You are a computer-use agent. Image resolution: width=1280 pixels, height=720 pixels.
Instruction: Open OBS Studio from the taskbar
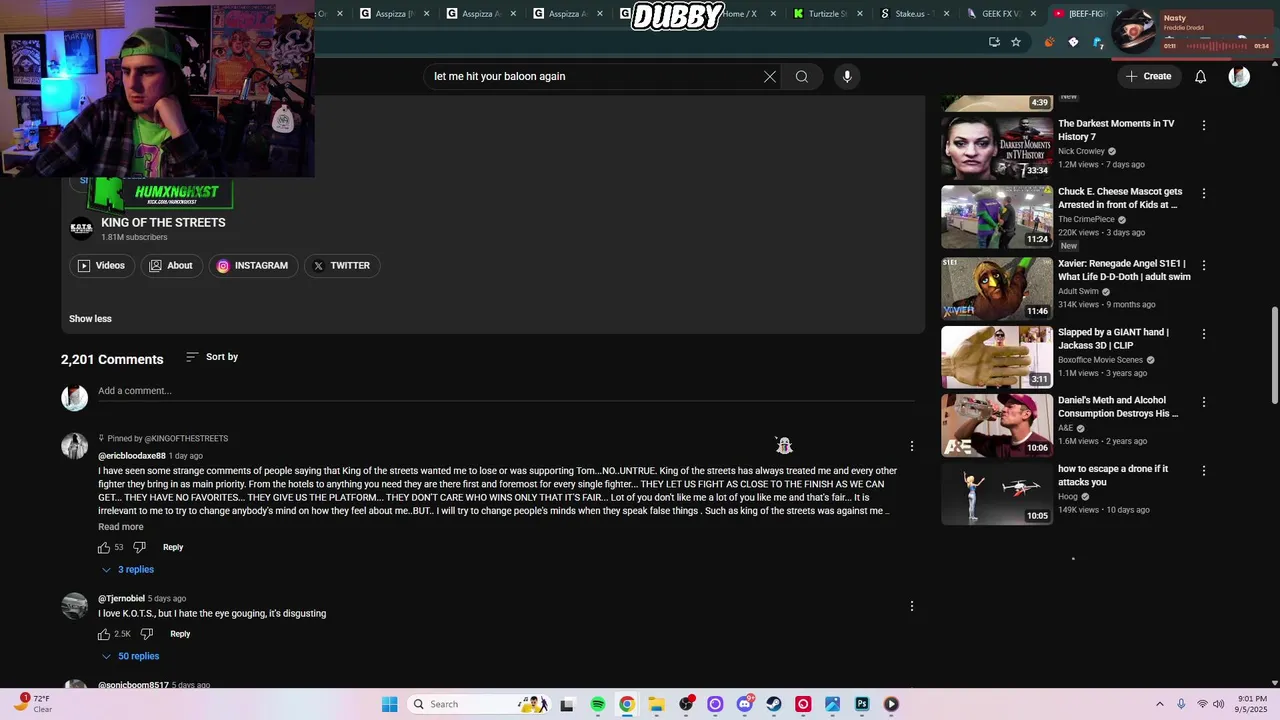pos(686,704)
